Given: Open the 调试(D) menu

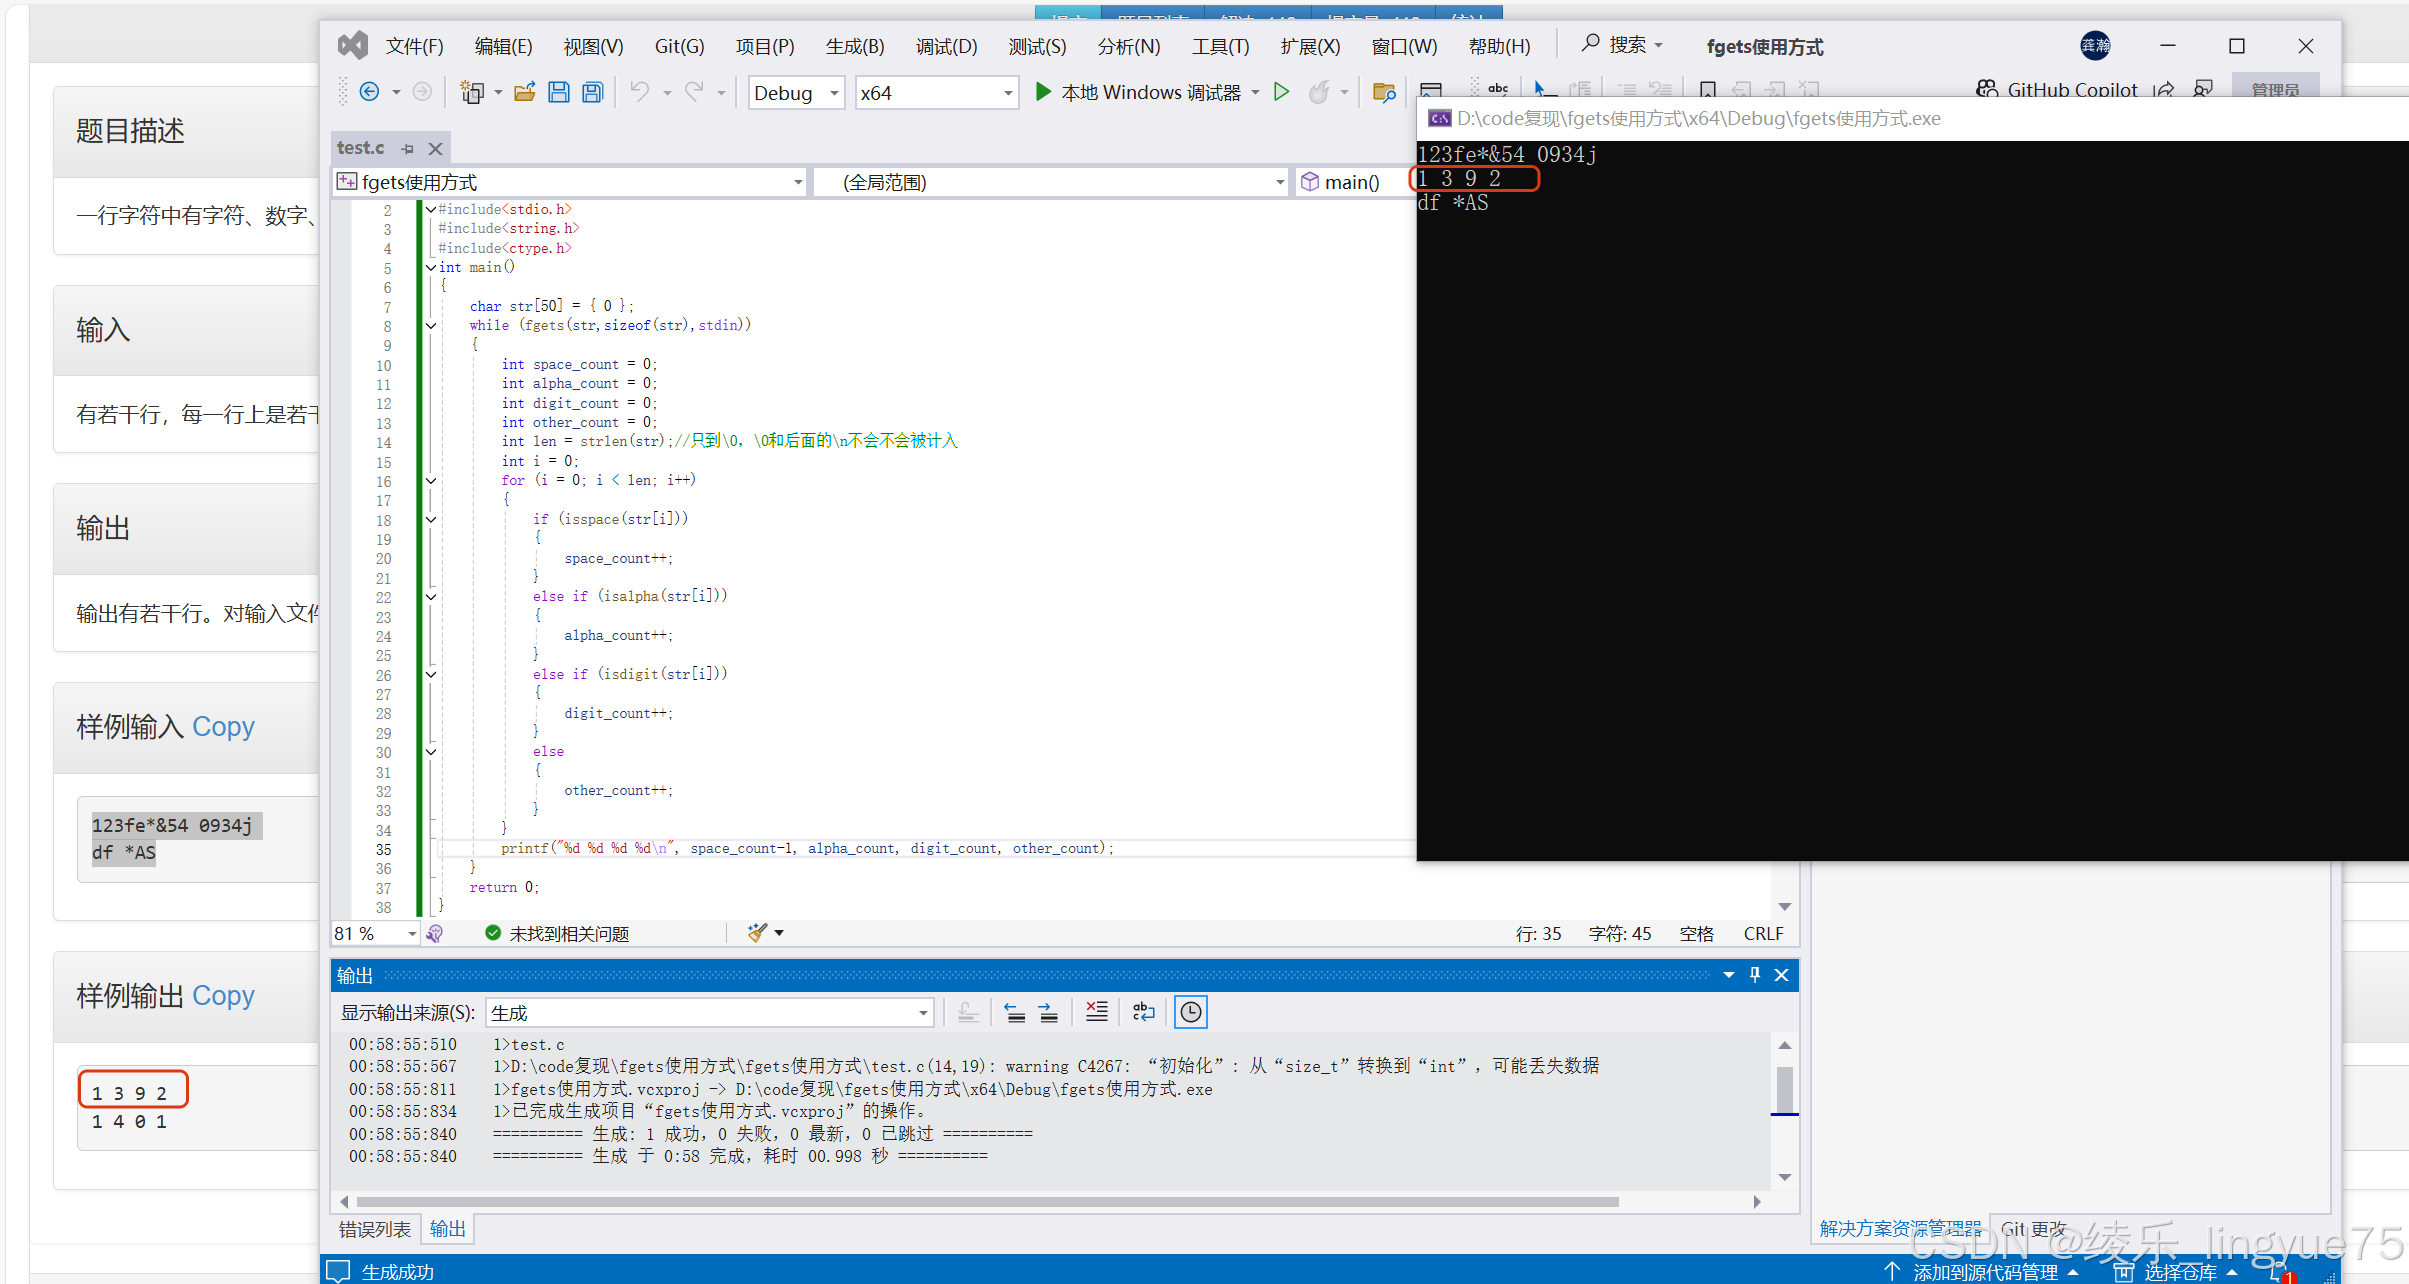Looking at the screenshot, I should (x=945, y=46).
